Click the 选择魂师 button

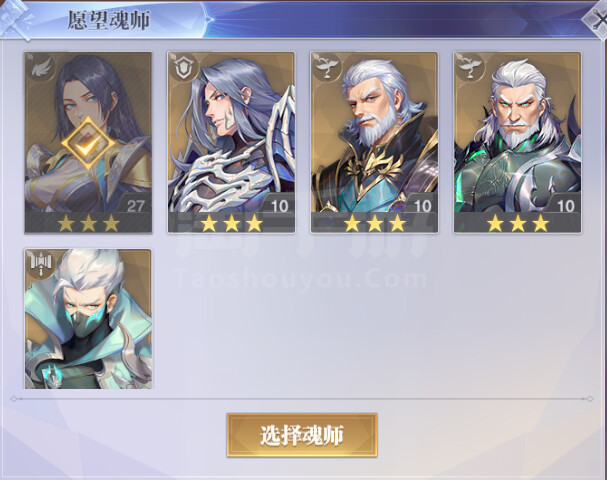tap(302, 435)
